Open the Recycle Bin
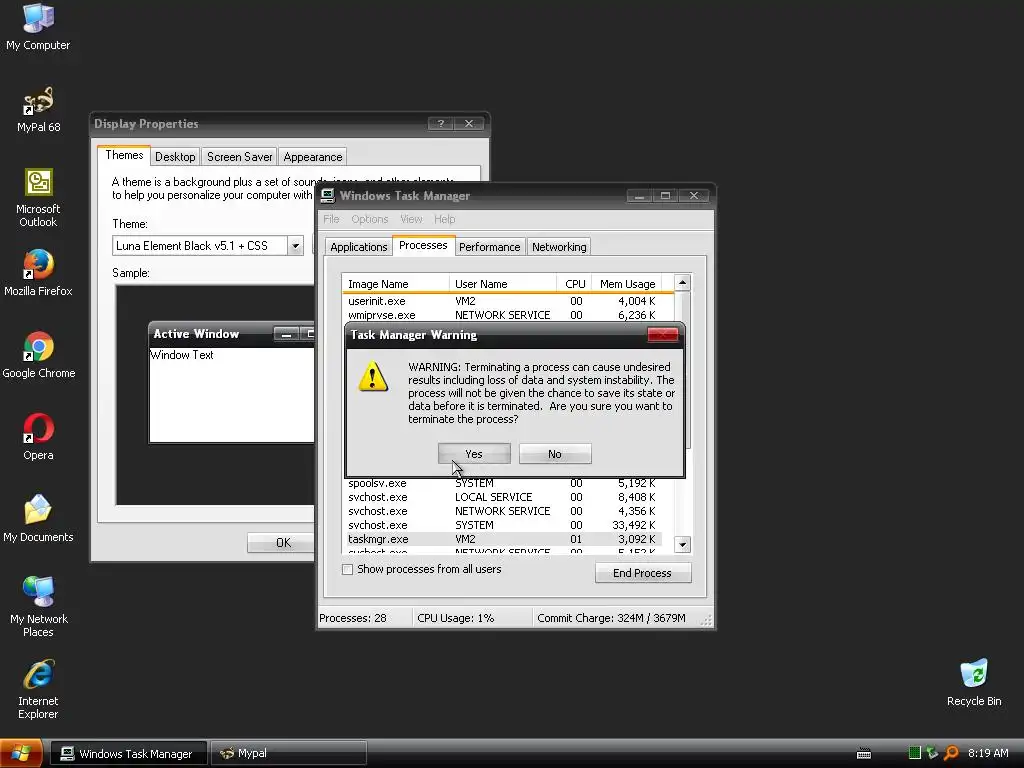The image size is (1024, 768). 974,682
